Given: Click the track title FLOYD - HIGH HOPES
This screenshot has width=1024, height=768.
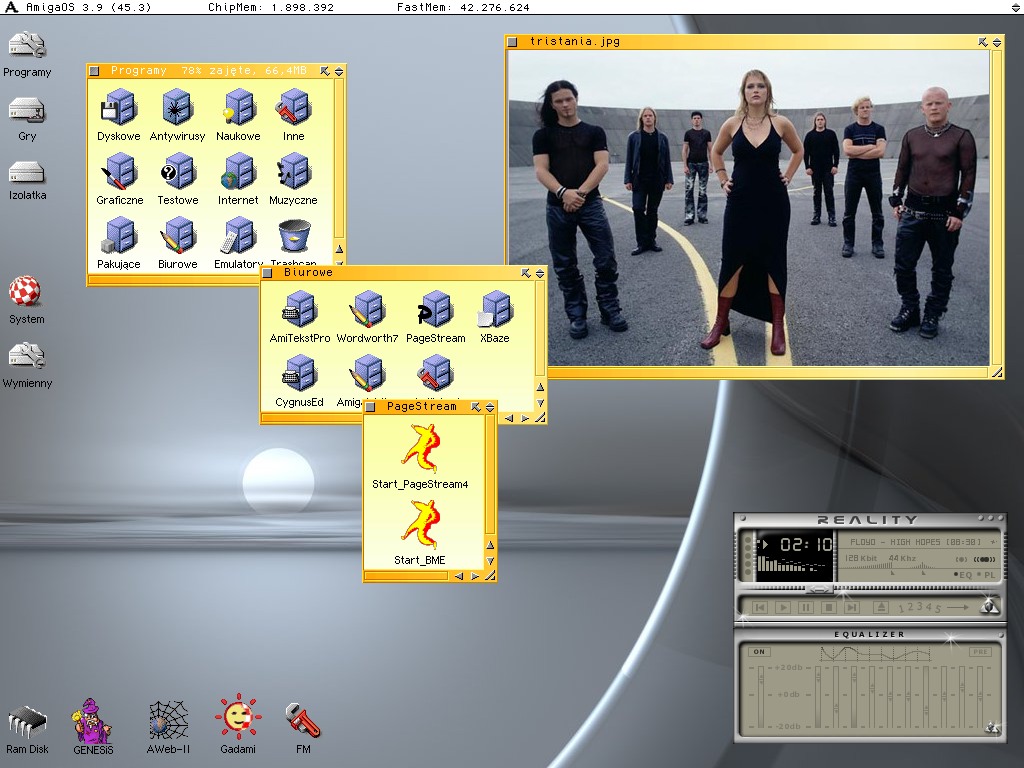Looking at the screenshot, I should coord(915,542).
